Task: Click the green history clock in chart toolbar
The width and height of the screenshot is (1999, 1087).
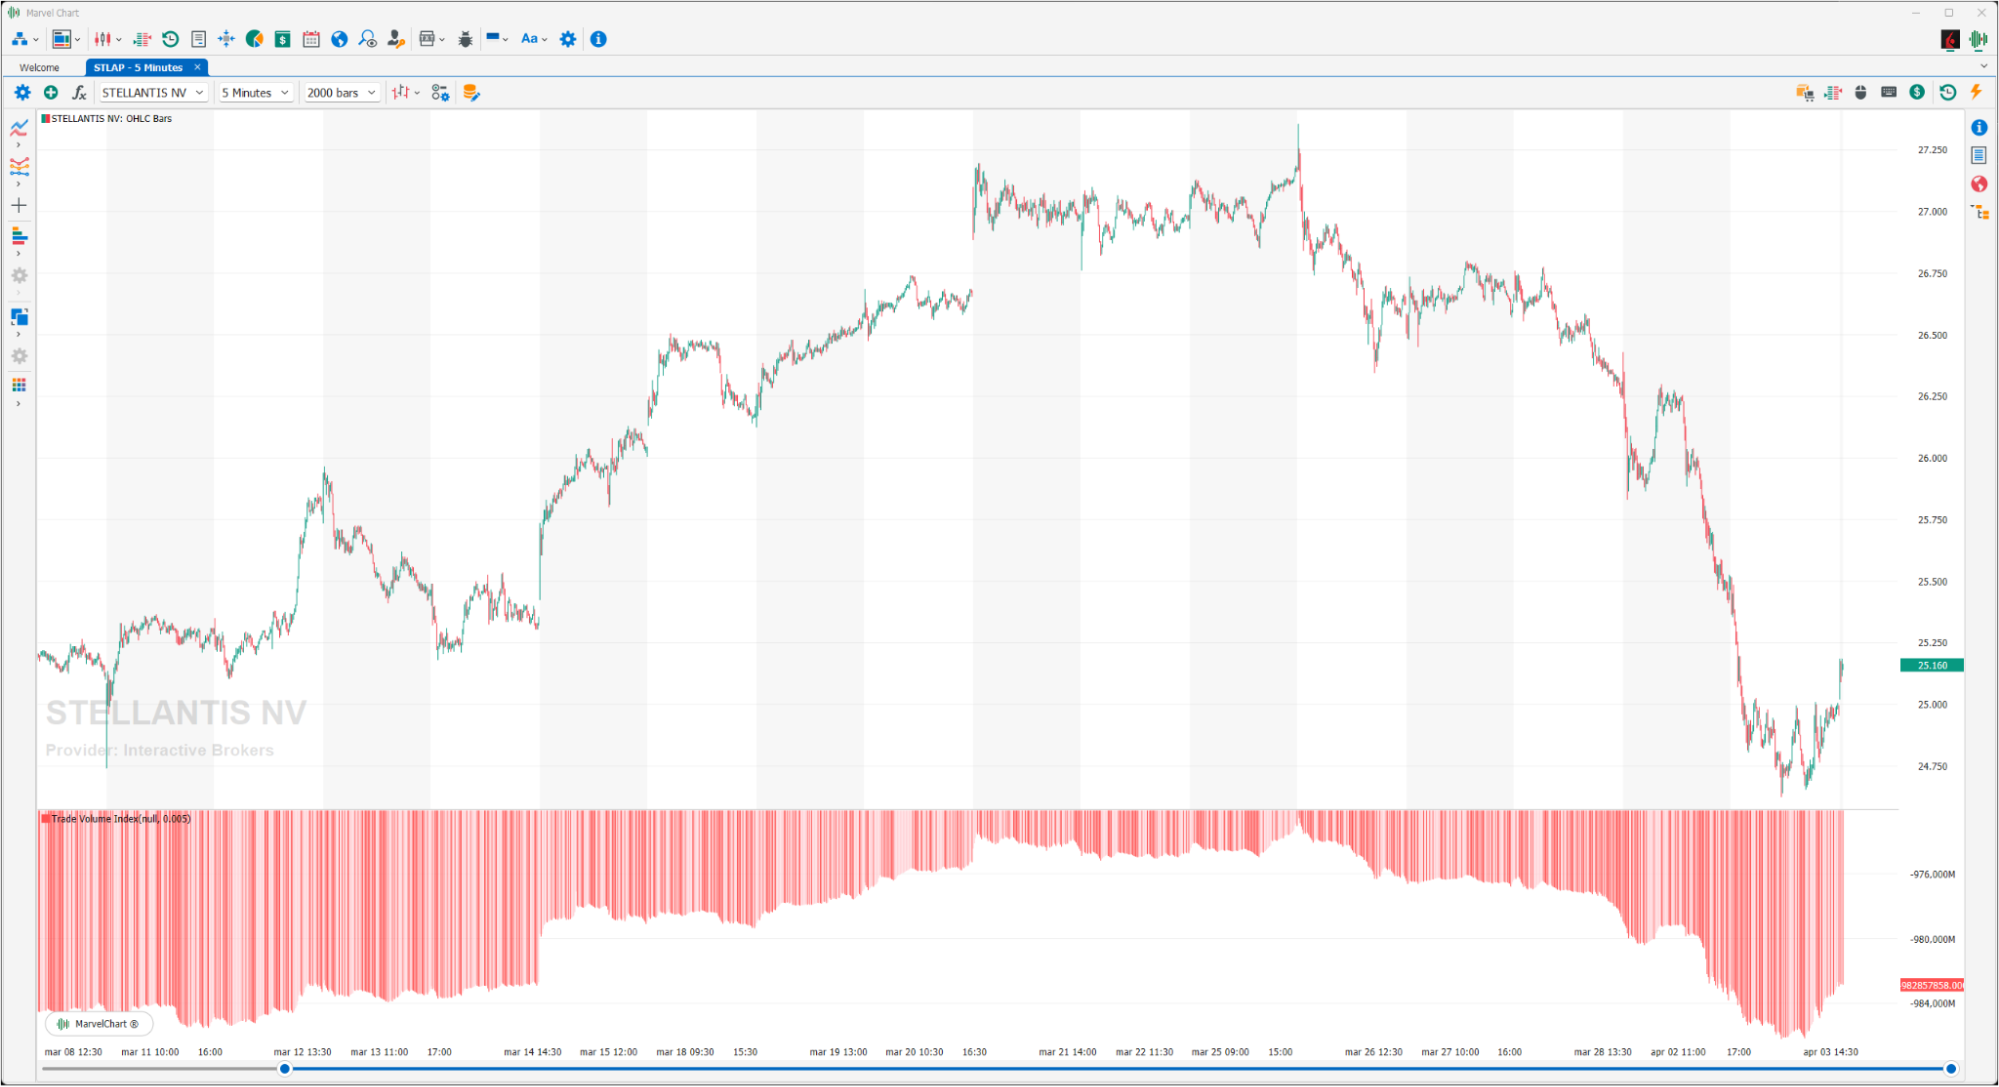Action: click(x=1947, y=92)
